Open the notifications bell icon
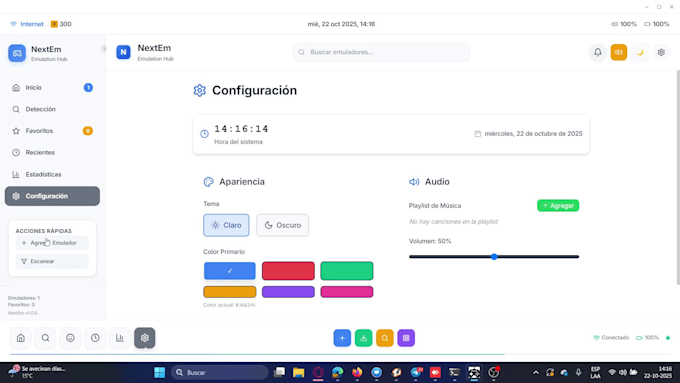This screenshot has width=680, height=383. click(x=598, y=52)
